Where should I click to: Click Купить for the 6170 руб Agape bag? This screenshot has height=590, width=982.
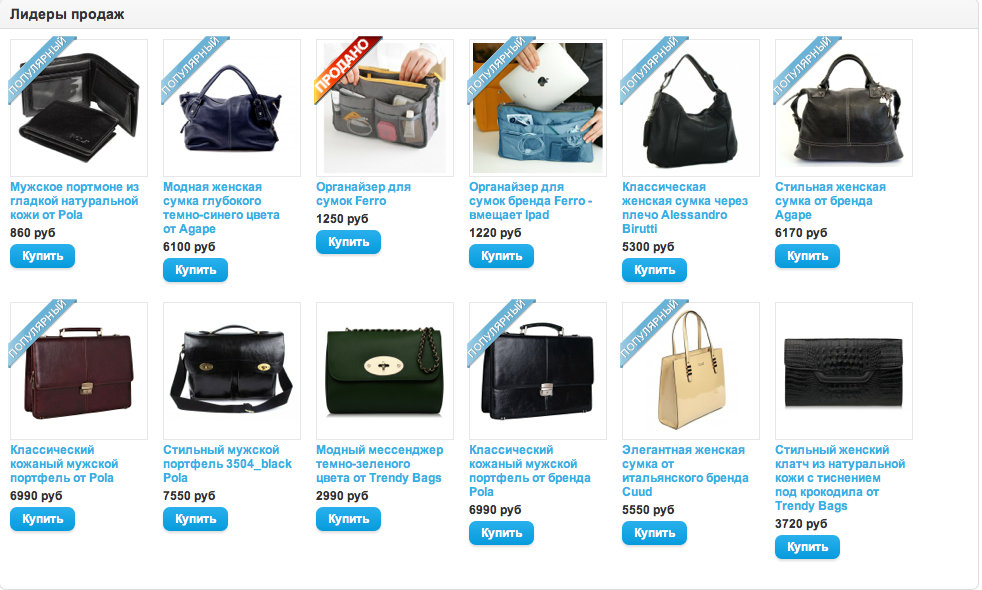tap(807, 256)
